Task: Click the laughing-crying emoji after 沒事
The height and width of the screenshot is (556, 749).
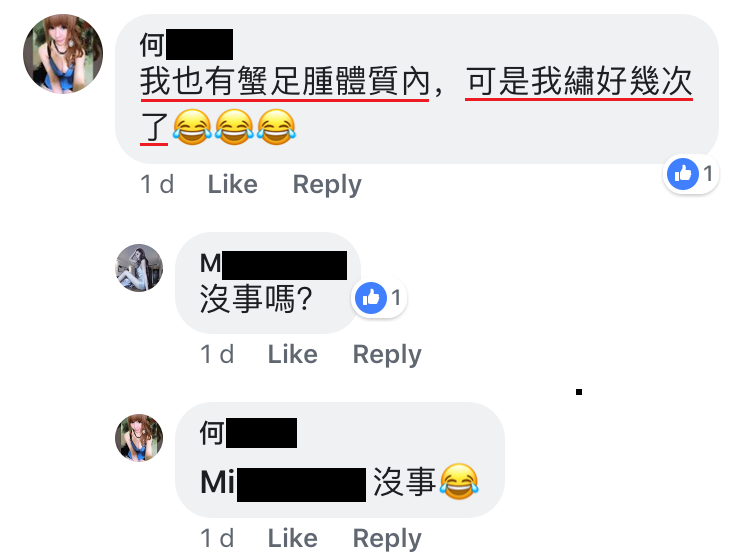Action: pos(459,481)
